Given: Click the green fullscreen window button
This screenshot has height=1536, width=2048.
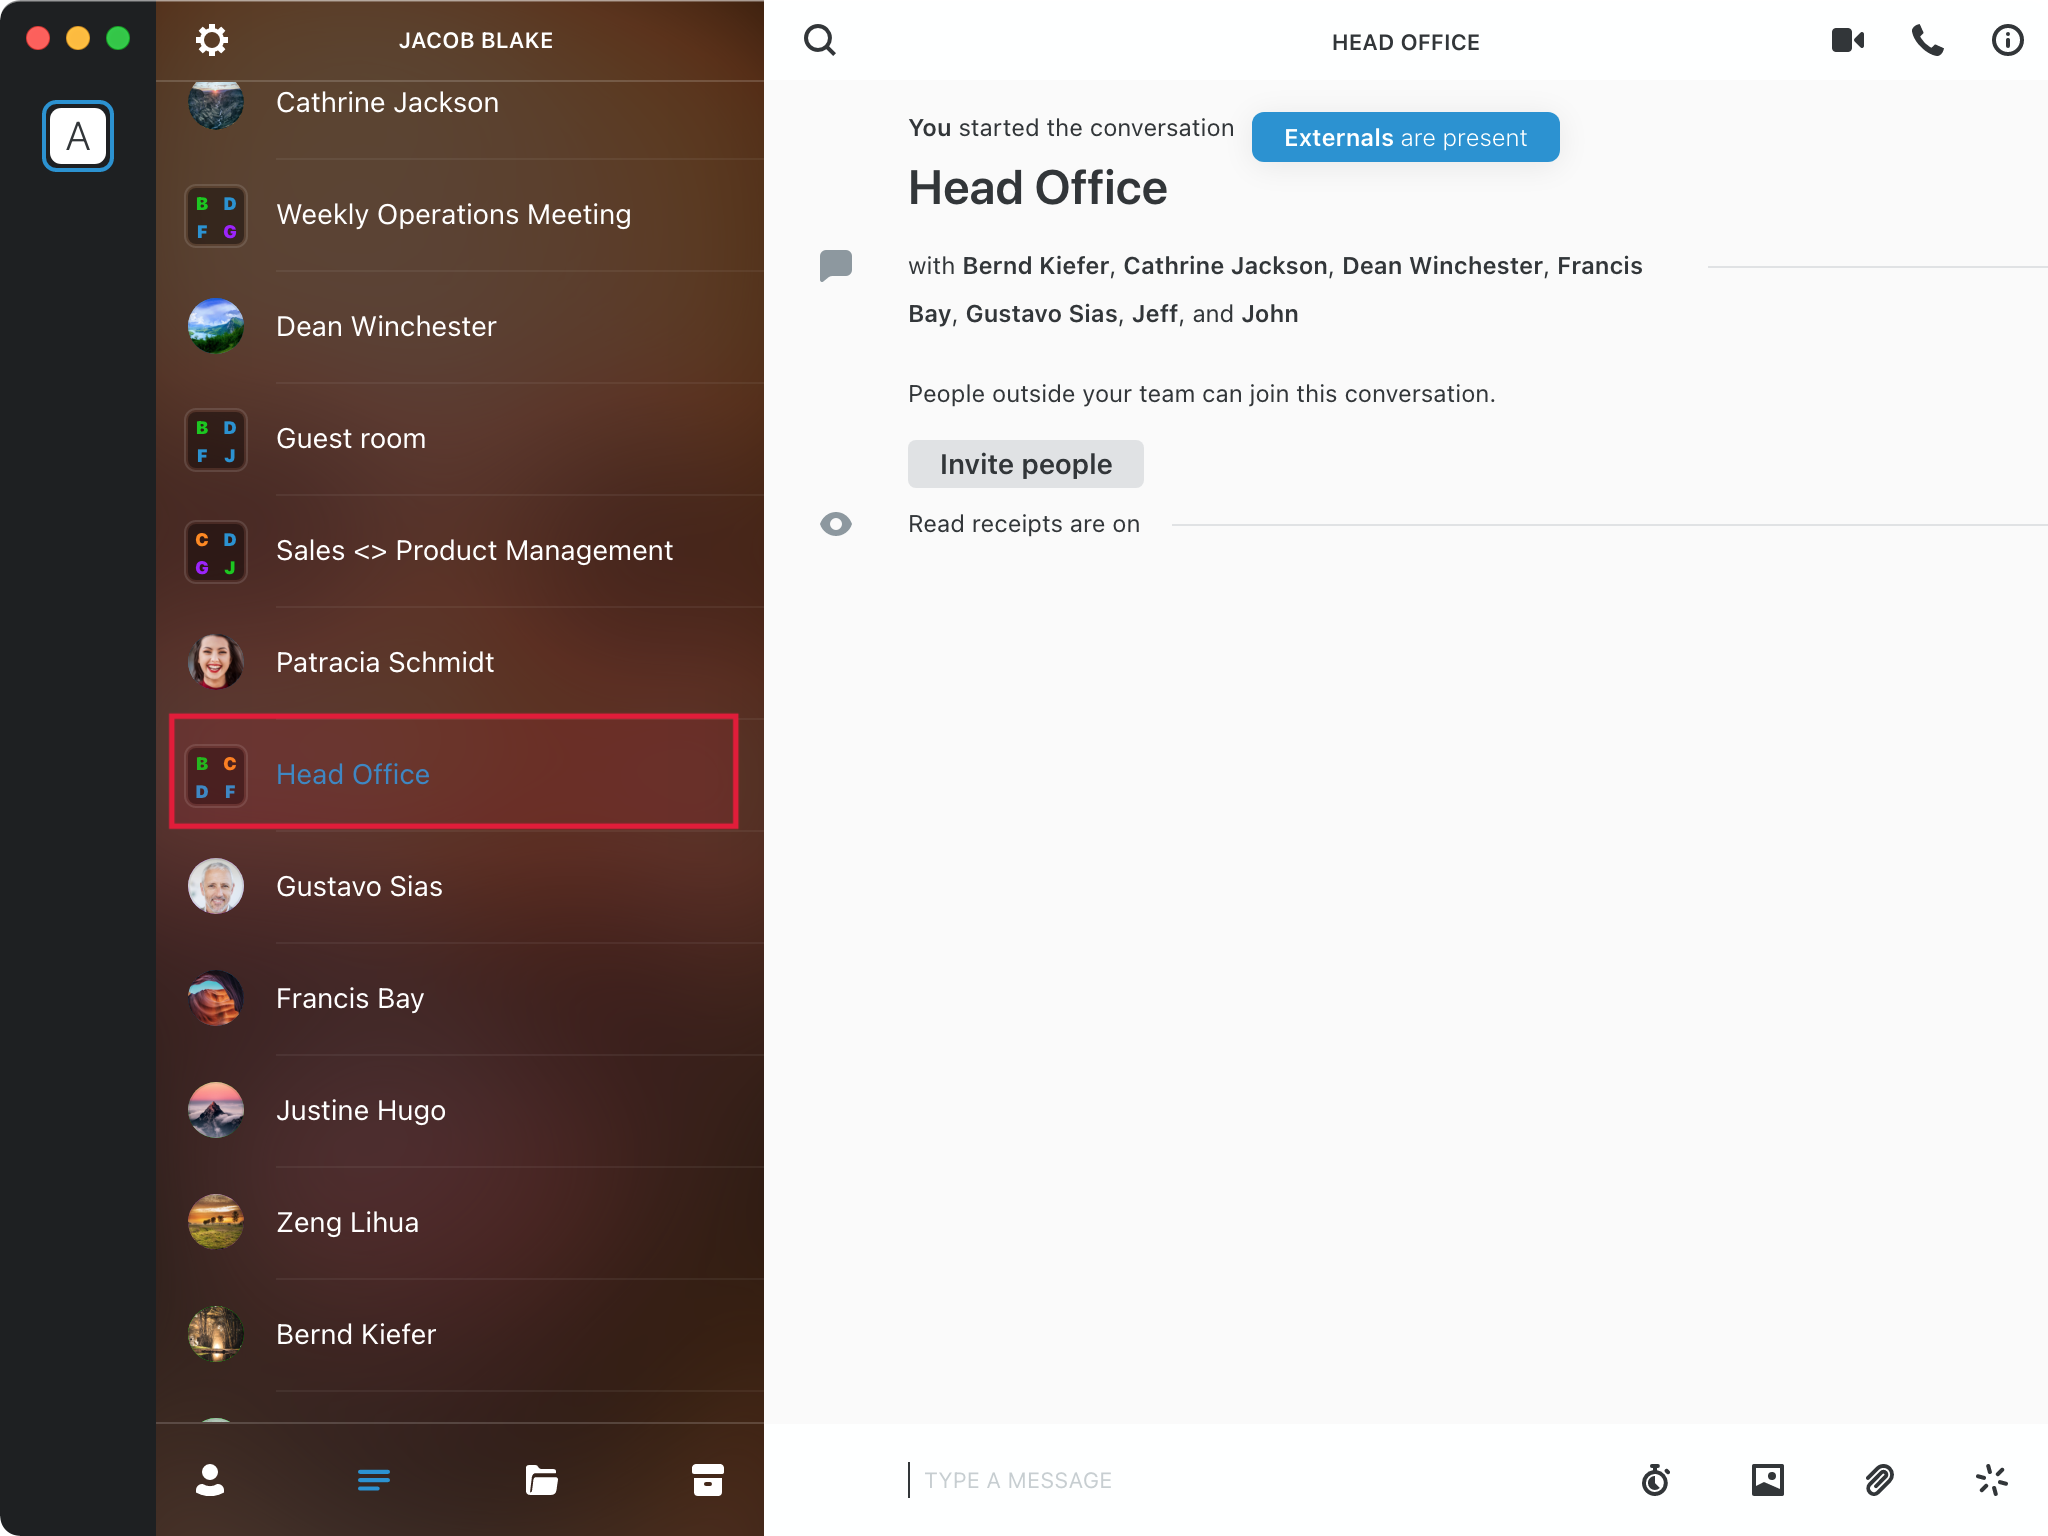Looking at the screenshot, I should [x=118, y=38].
